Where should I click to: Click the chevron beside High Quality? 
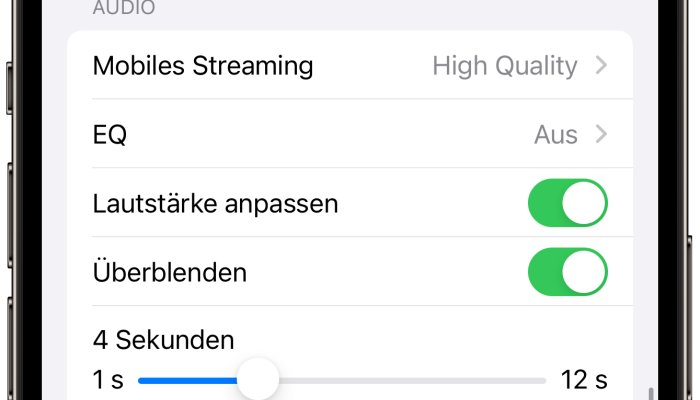pos(601,66)
